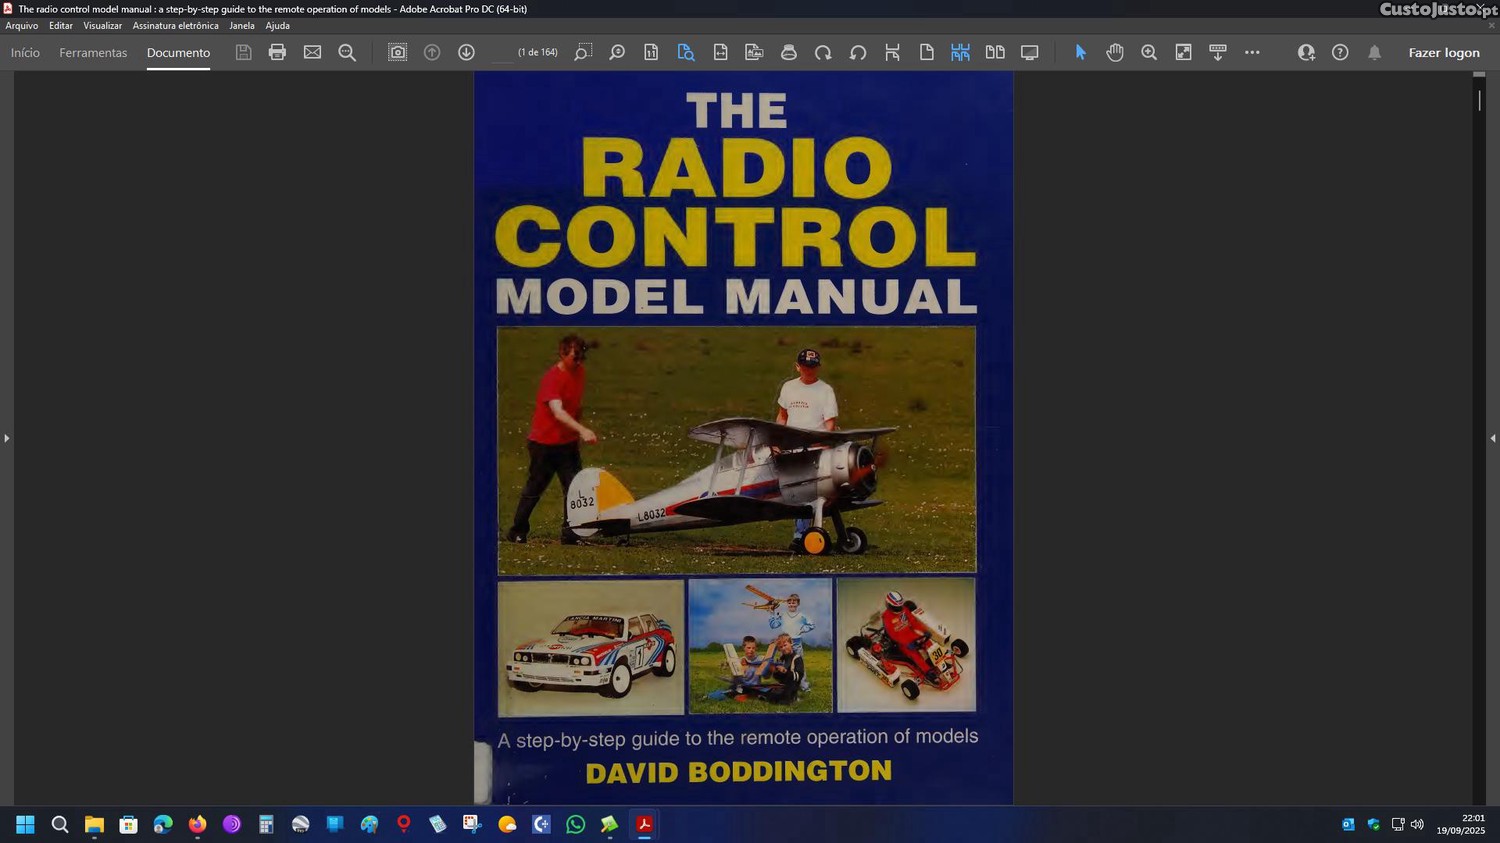Rotate the page counterclockwise

[x=857, y=52]
